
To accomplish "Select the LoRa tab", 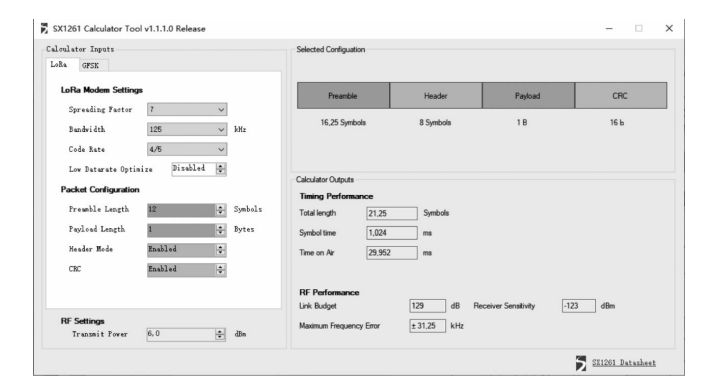I will 62,64.
